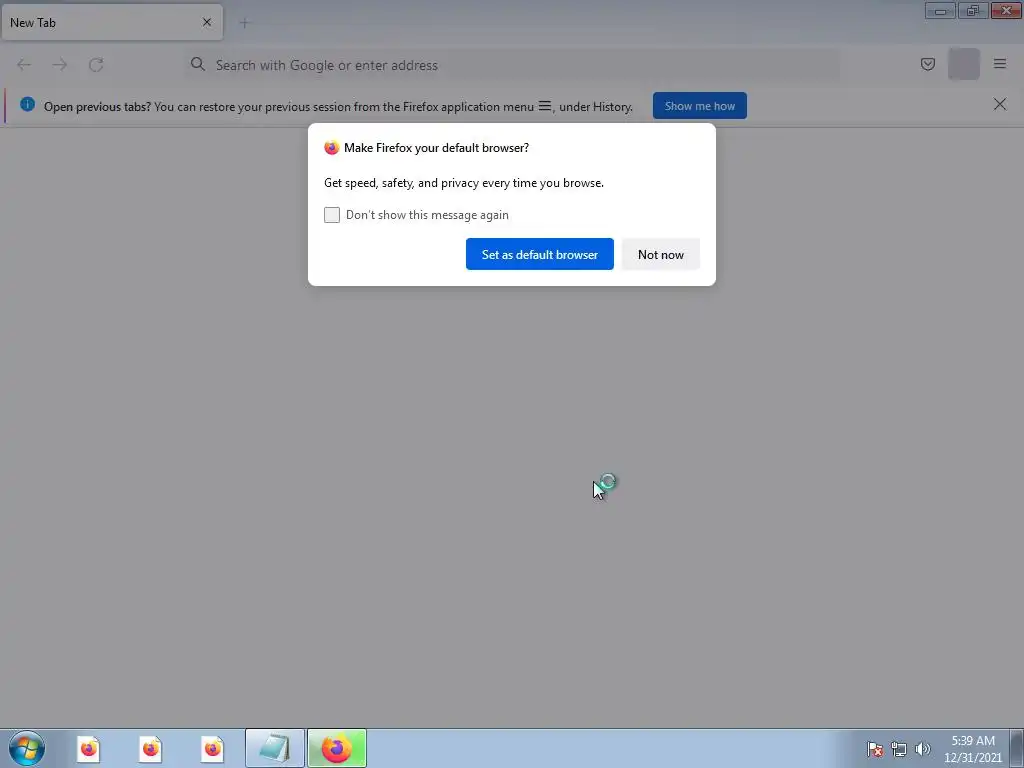This screenshot has height=768, width=1024.
Task: Click the blue info icon in notification bar
Action: click(x=27, y=104)
